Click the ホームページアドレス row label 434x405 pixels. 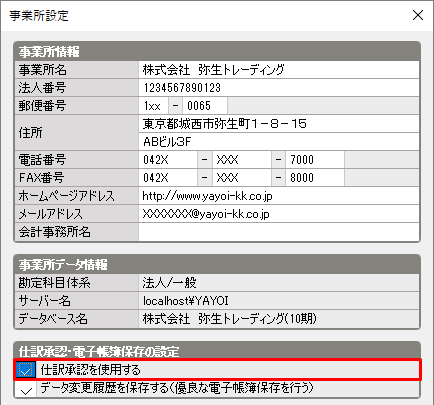click(77, 196)
